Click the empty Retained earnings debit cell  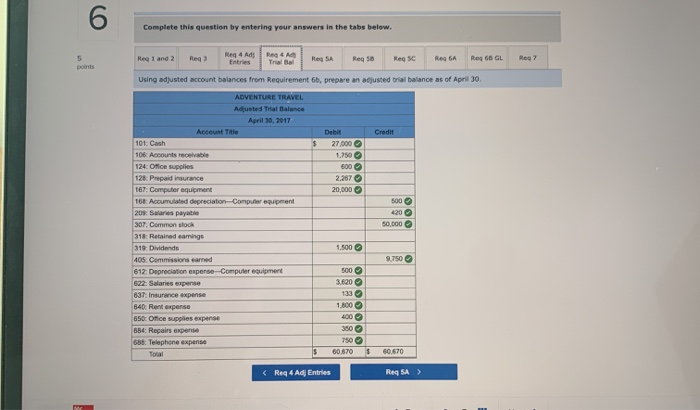coord(338,236)
